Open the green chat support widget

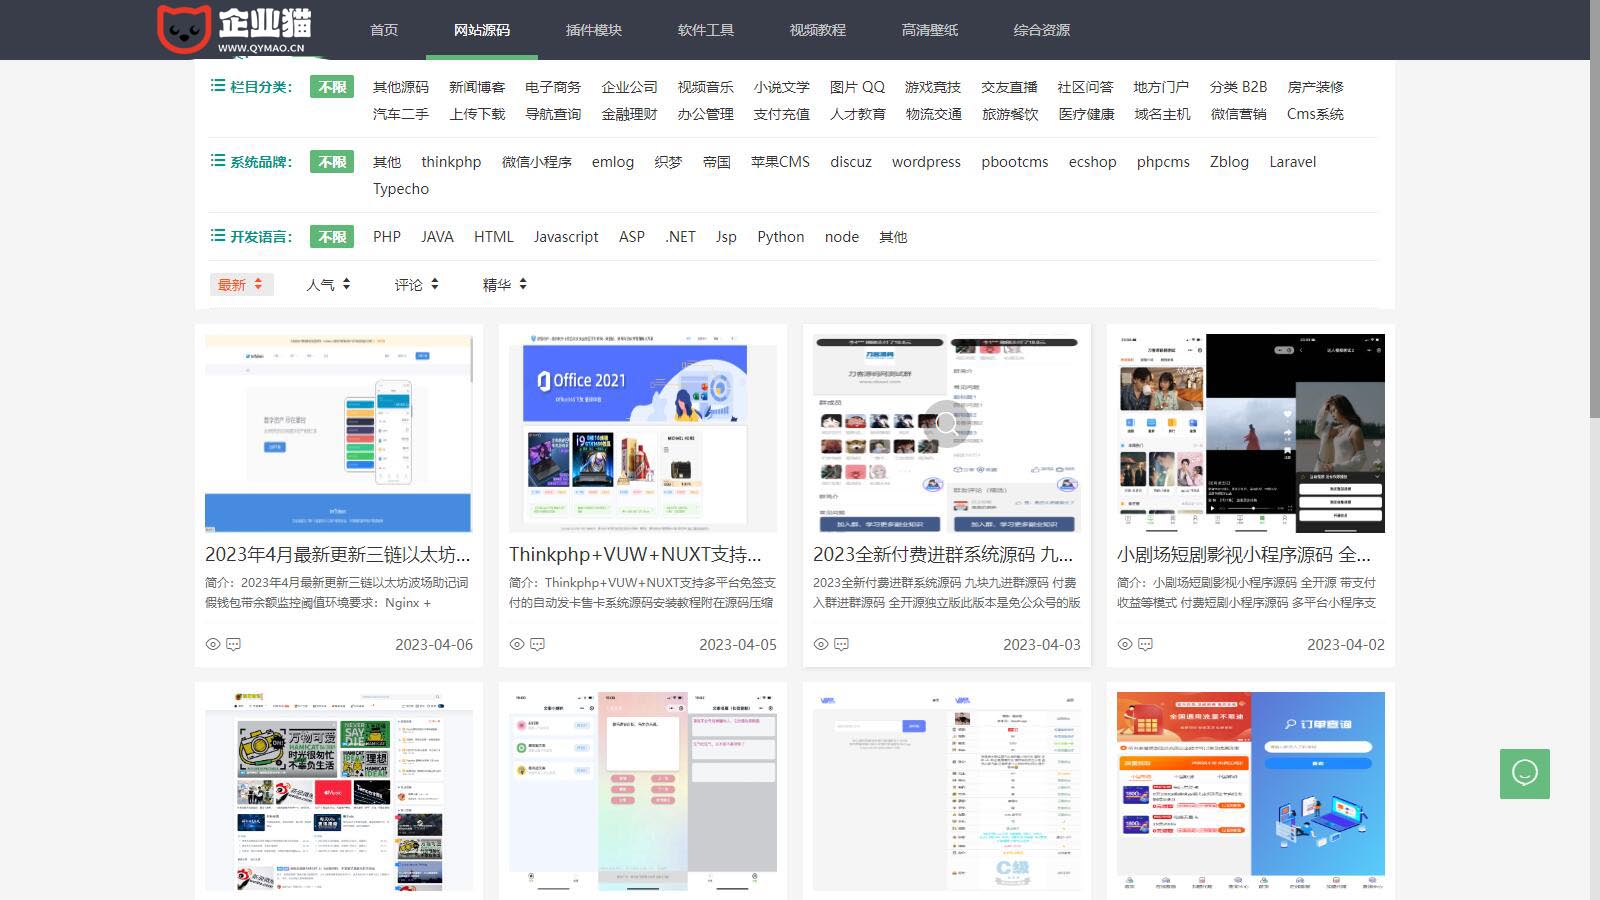coord(1524,773)
